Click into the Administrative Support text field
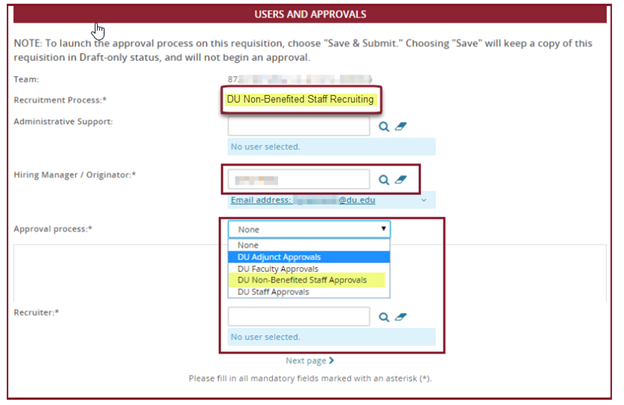 point(299,127)
